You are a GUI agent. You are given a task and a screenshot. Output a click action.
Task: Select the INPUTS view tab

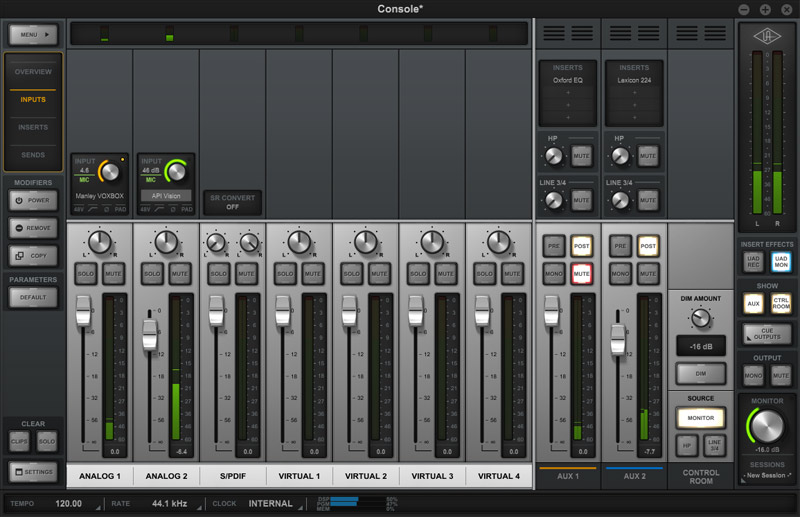coord(33,100)
